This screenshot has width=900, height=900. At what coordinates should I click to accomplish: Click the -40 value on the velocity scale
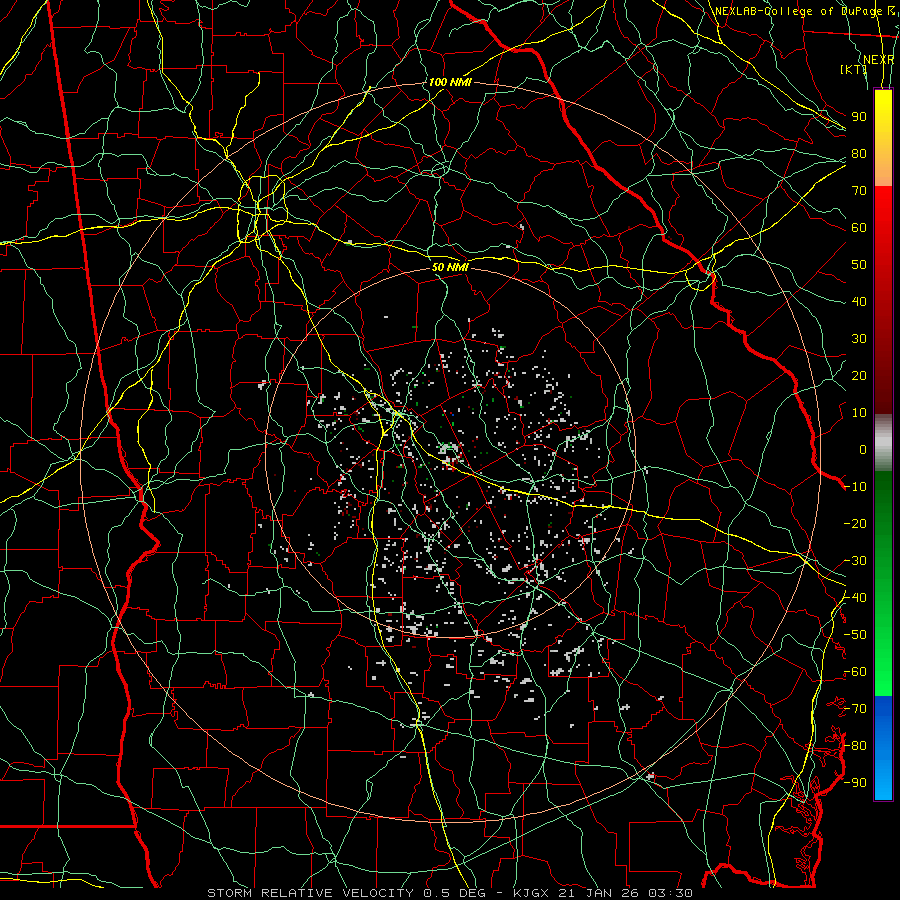[x=855, y=598]
